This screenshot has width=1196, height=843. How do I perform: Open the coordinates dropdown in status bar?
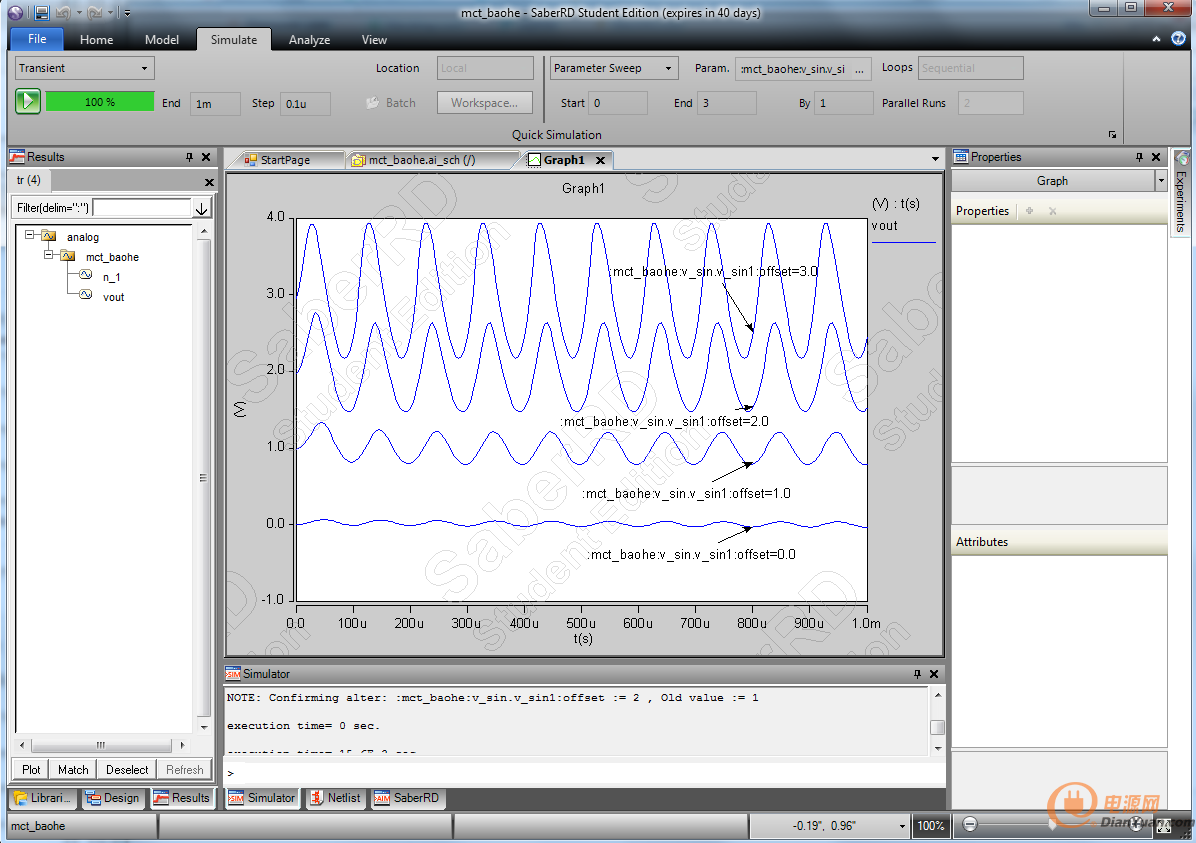pos(902,826)
